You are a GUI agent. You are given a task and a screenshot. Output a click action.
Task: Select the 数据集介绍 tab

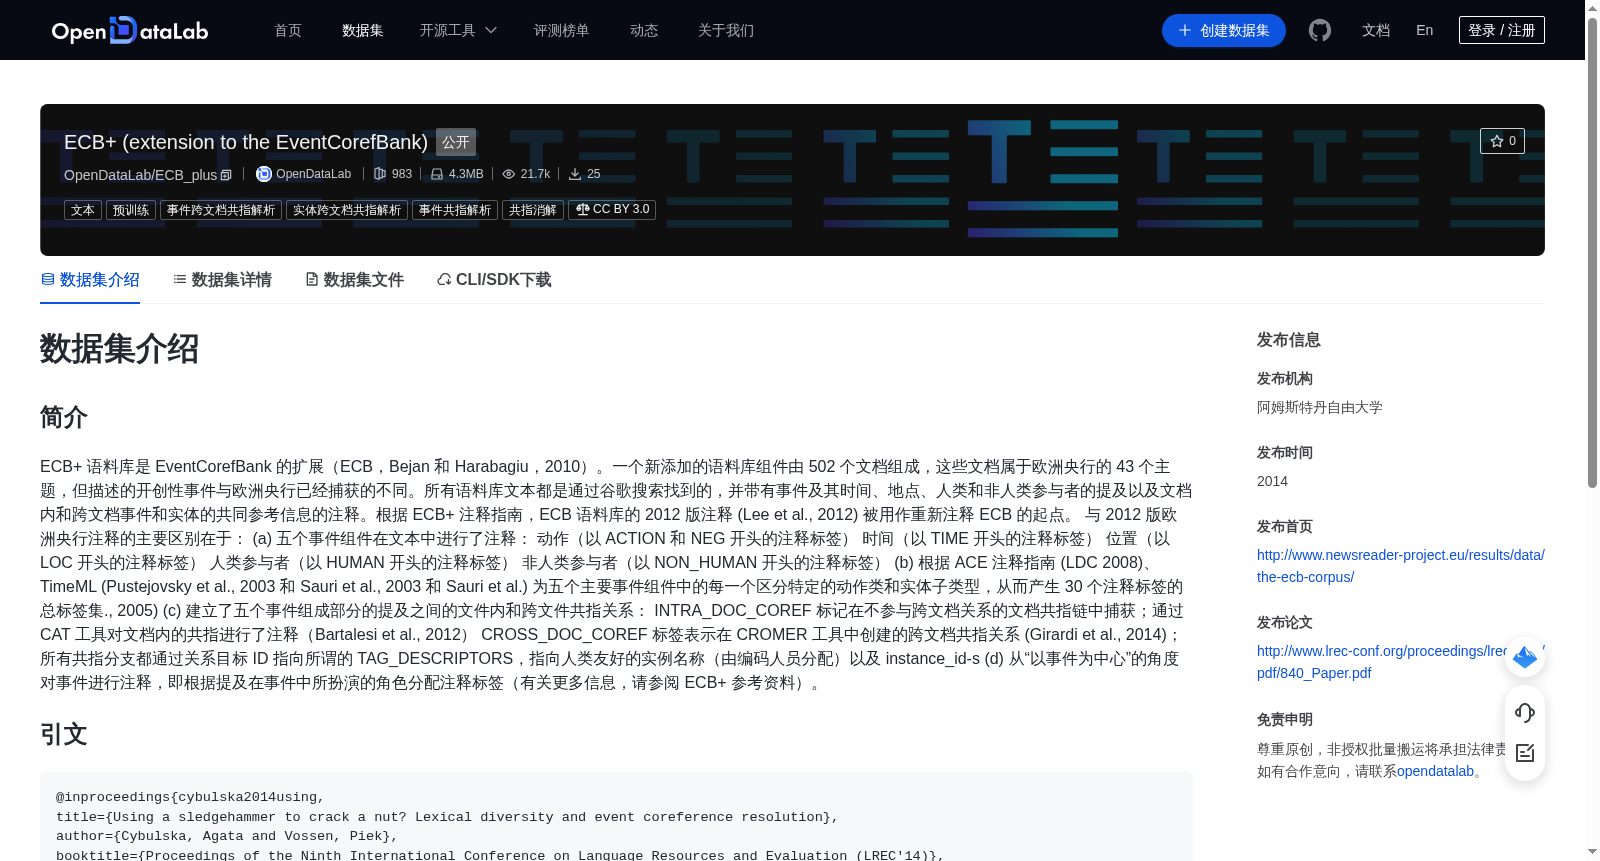pyautogui.click(x=90, y=280)
